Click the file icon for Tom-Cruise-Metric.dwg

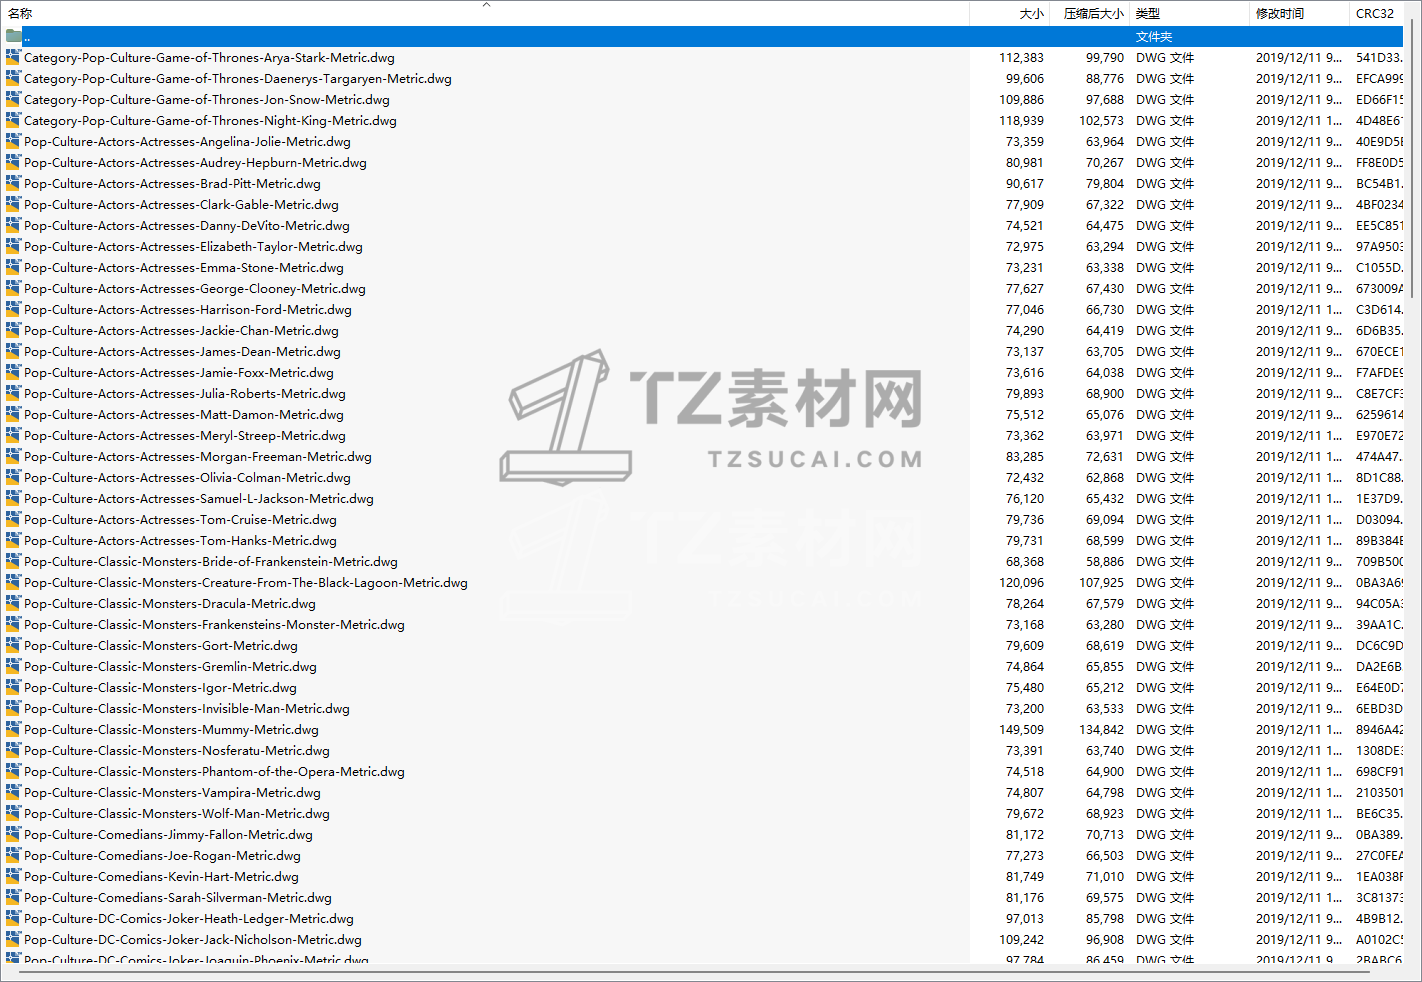13,520
